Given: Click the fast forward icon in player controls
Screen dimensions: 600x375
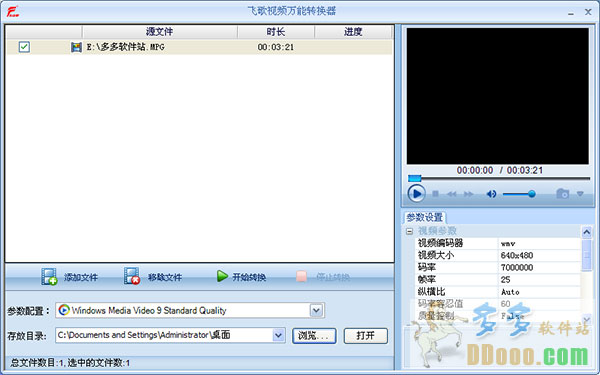Looking at the screenshot, I should point(468,194).
